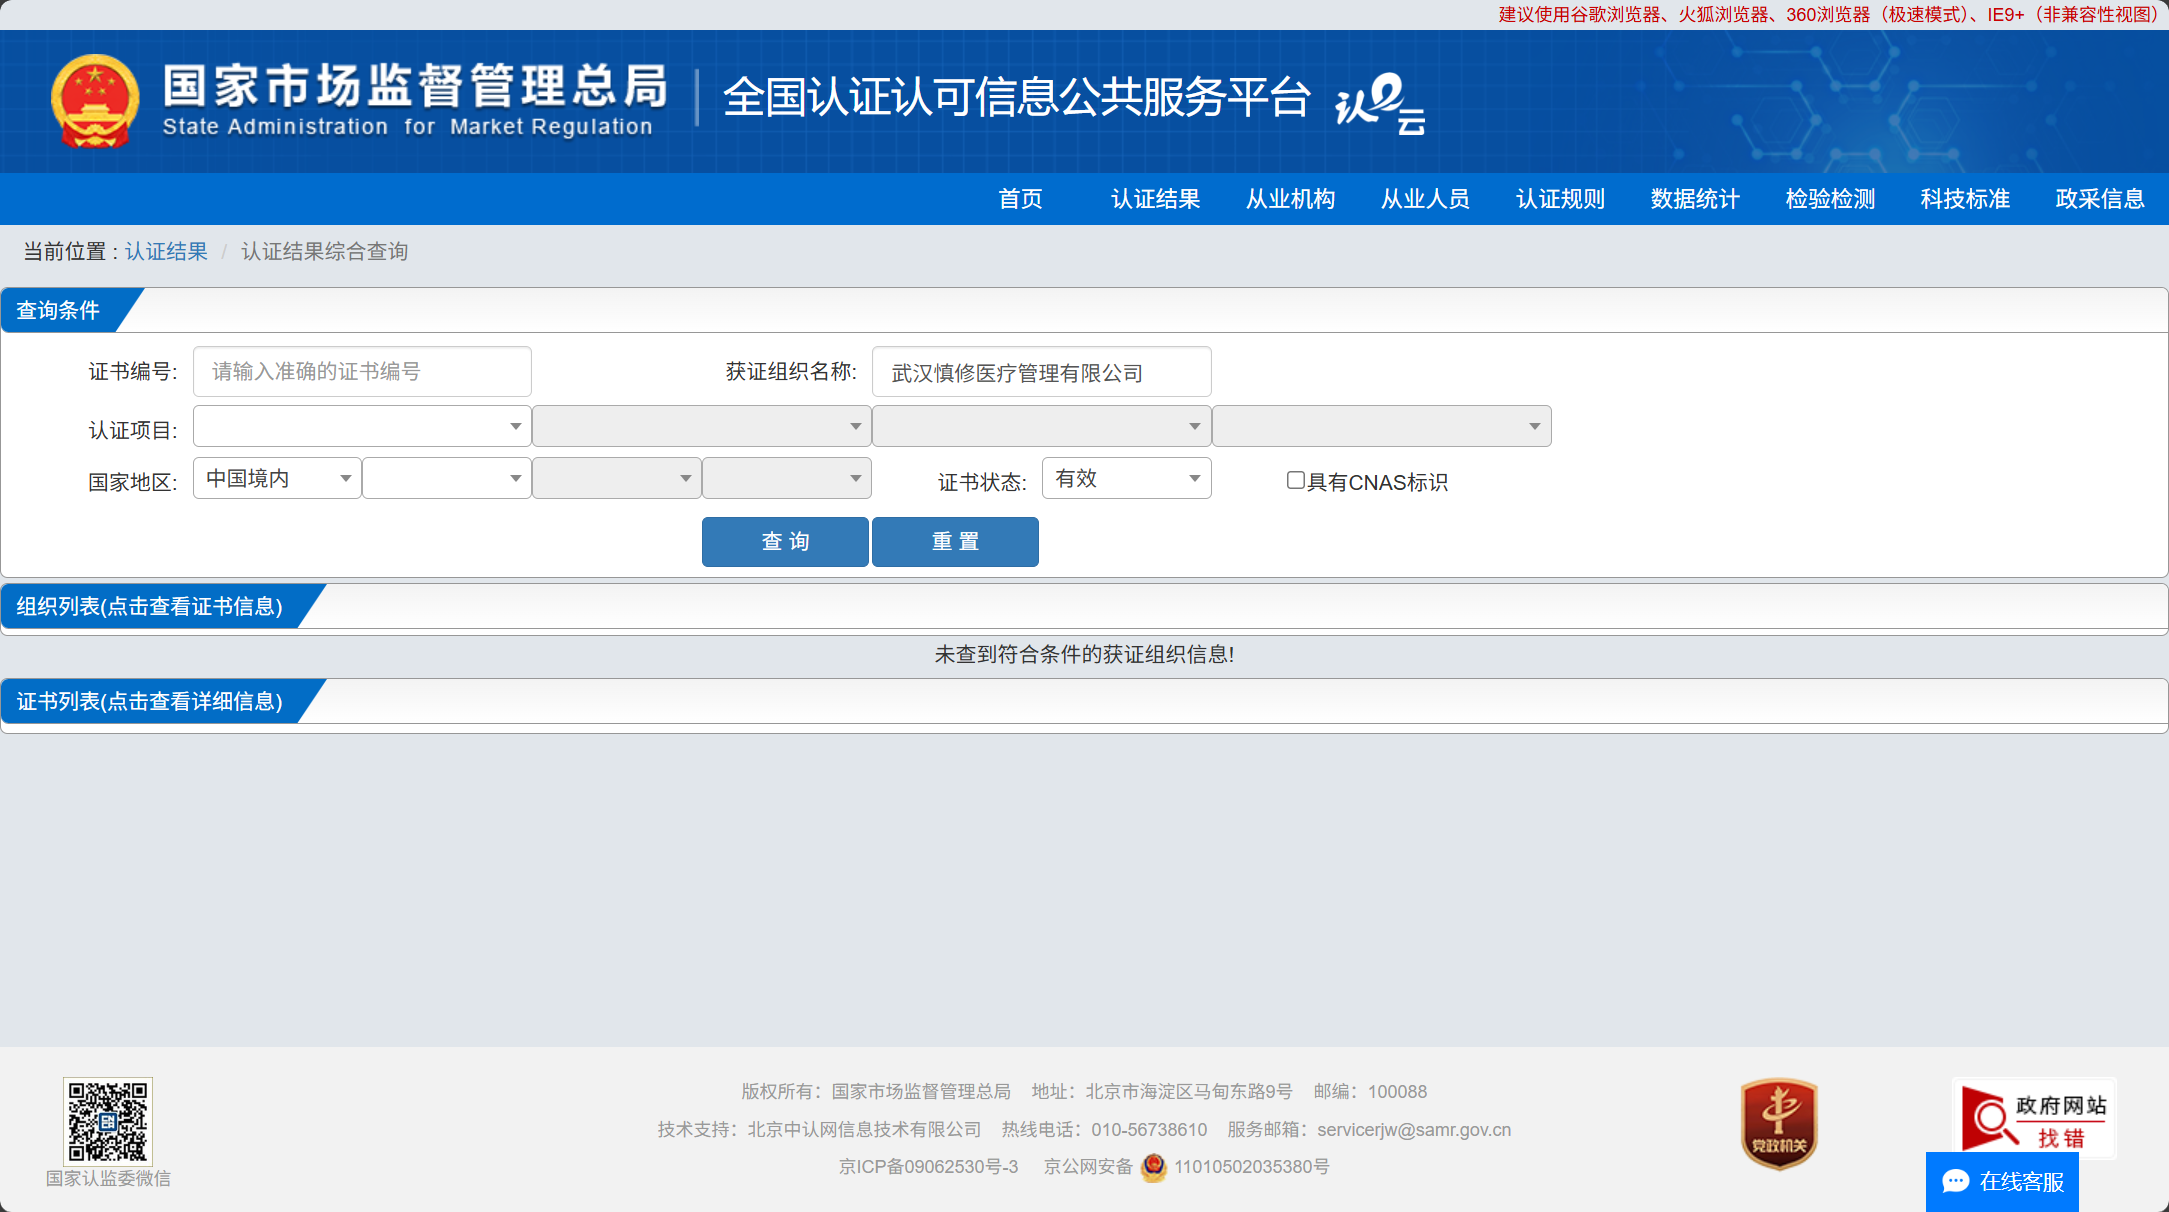Open the 数据统计 navigation menu

point(1695,199)
